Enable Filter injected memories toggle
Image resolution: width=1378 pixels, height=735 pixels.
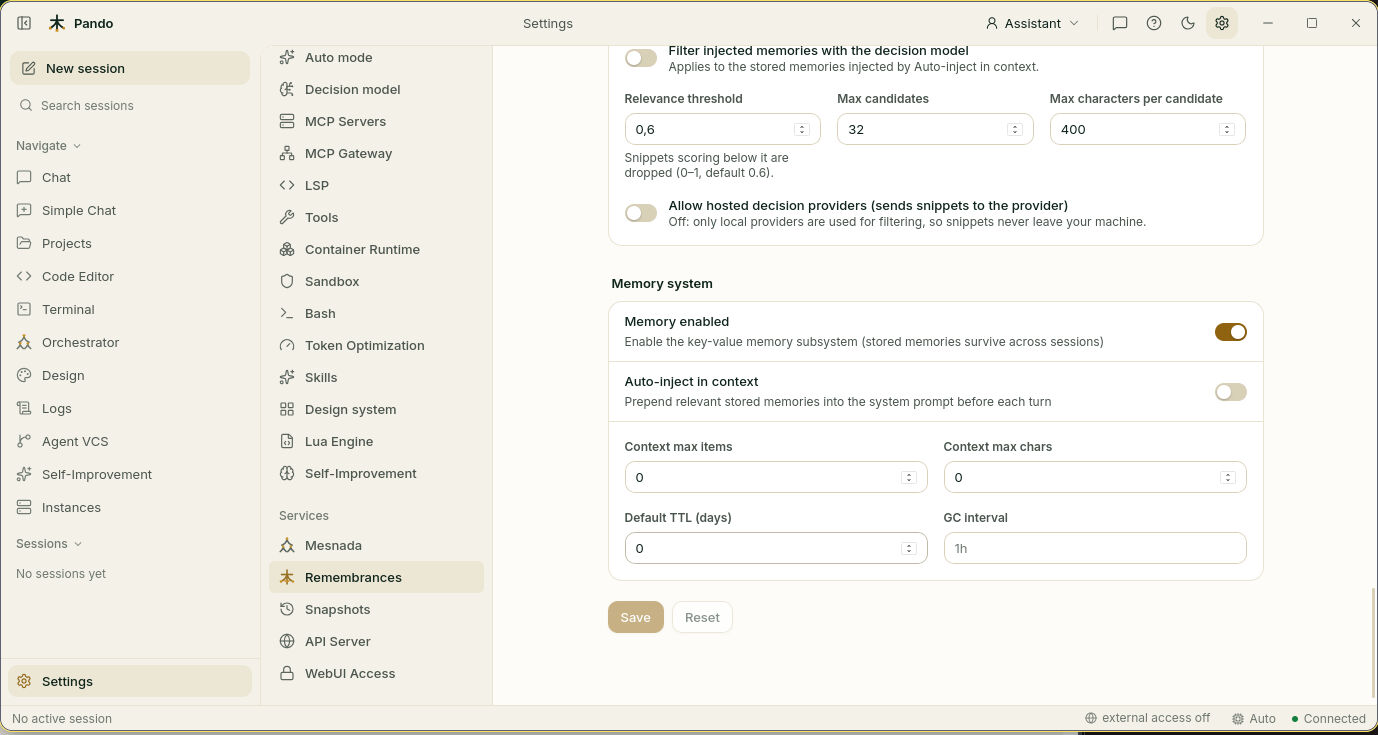641,58
